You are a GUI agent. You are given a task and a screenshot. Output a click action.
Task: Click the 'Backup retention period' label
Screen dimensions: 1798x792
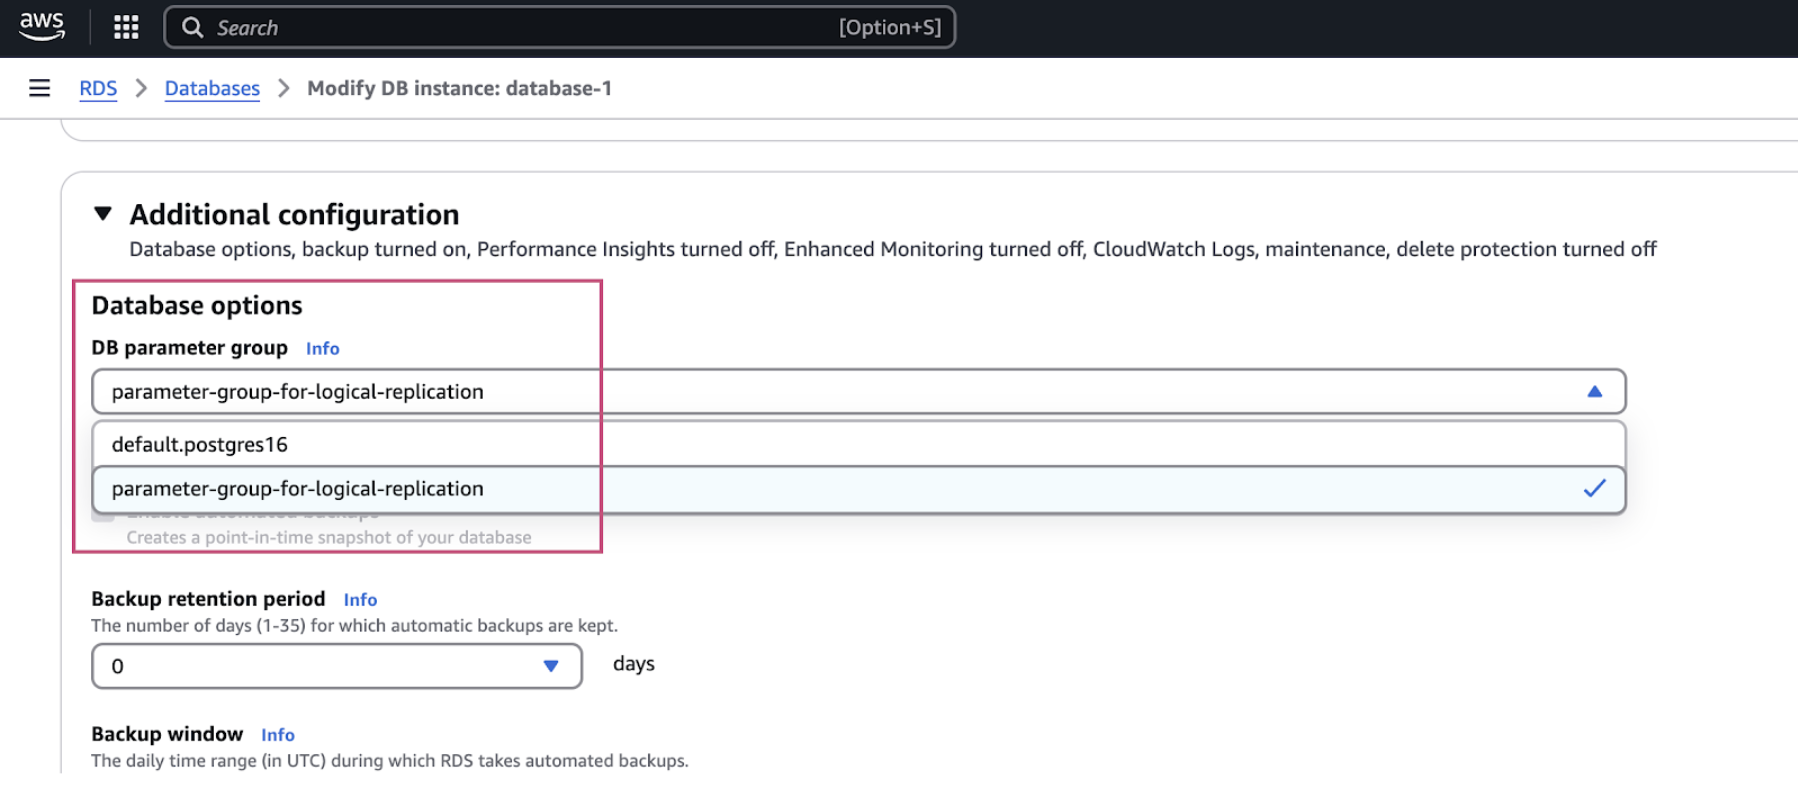click(208, 599)
